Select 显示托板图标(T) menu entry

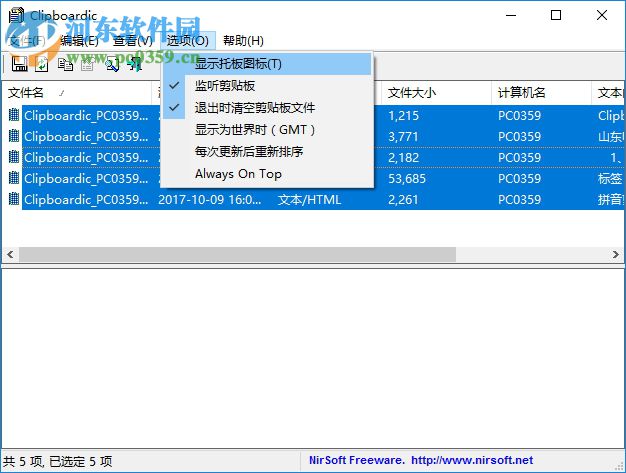click(x=267, y=63)
